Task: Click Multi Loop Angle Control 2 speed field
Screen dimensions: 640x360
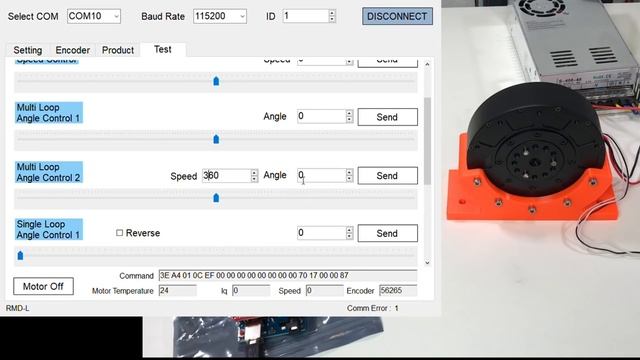Action: [226, 176]
